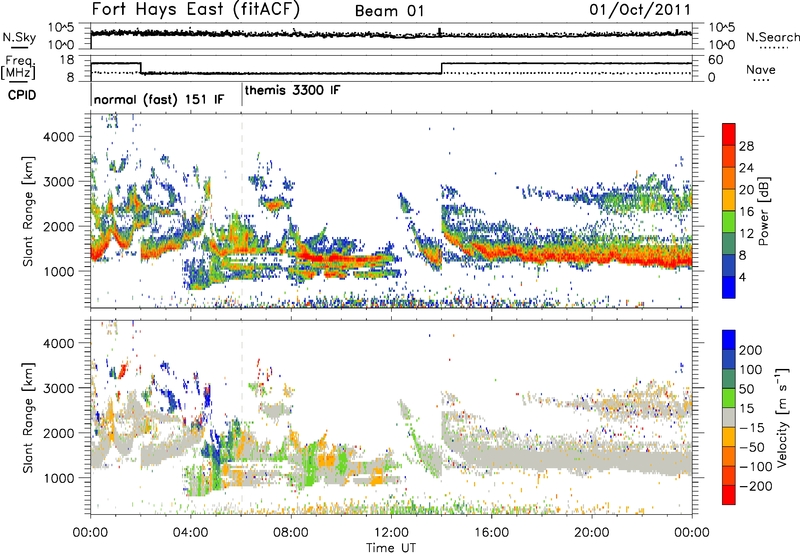Viewport: 800px width, 554px height.
Task: Click the 'Velocity [m s⁻¹]' color bar title
Action: 782,417
